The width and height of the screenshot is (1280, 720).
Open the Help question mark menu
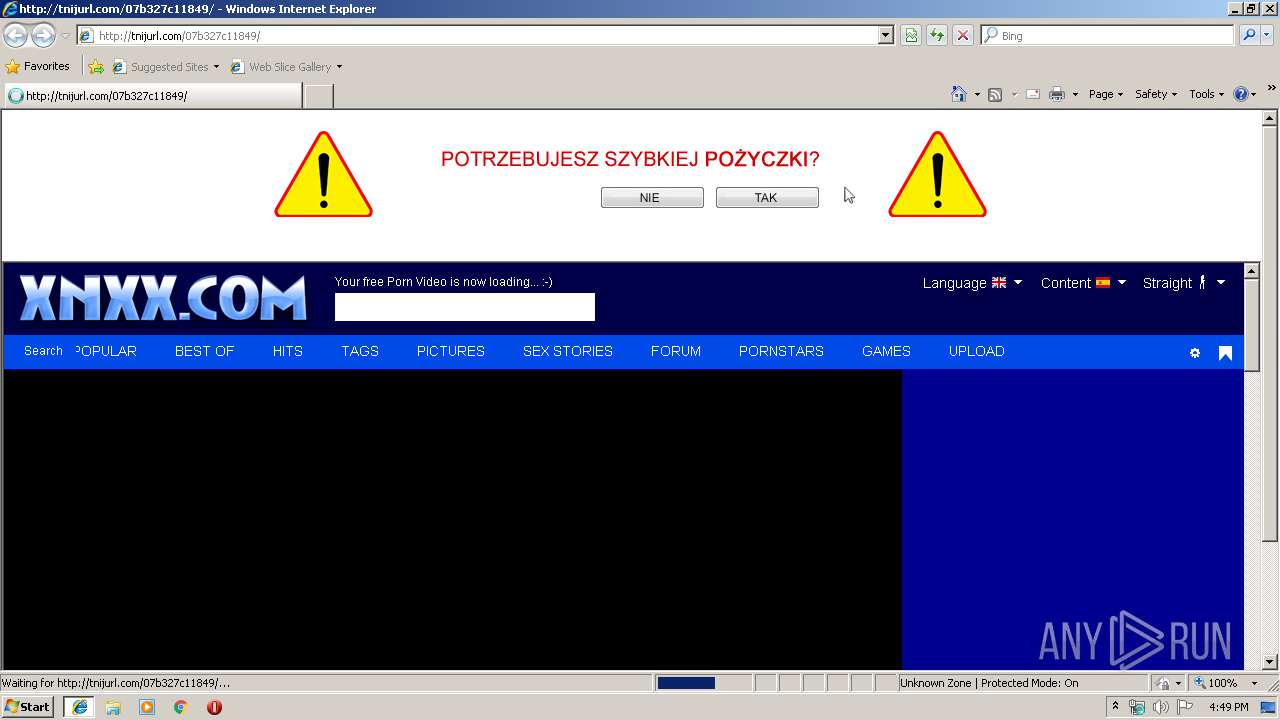1245,94
